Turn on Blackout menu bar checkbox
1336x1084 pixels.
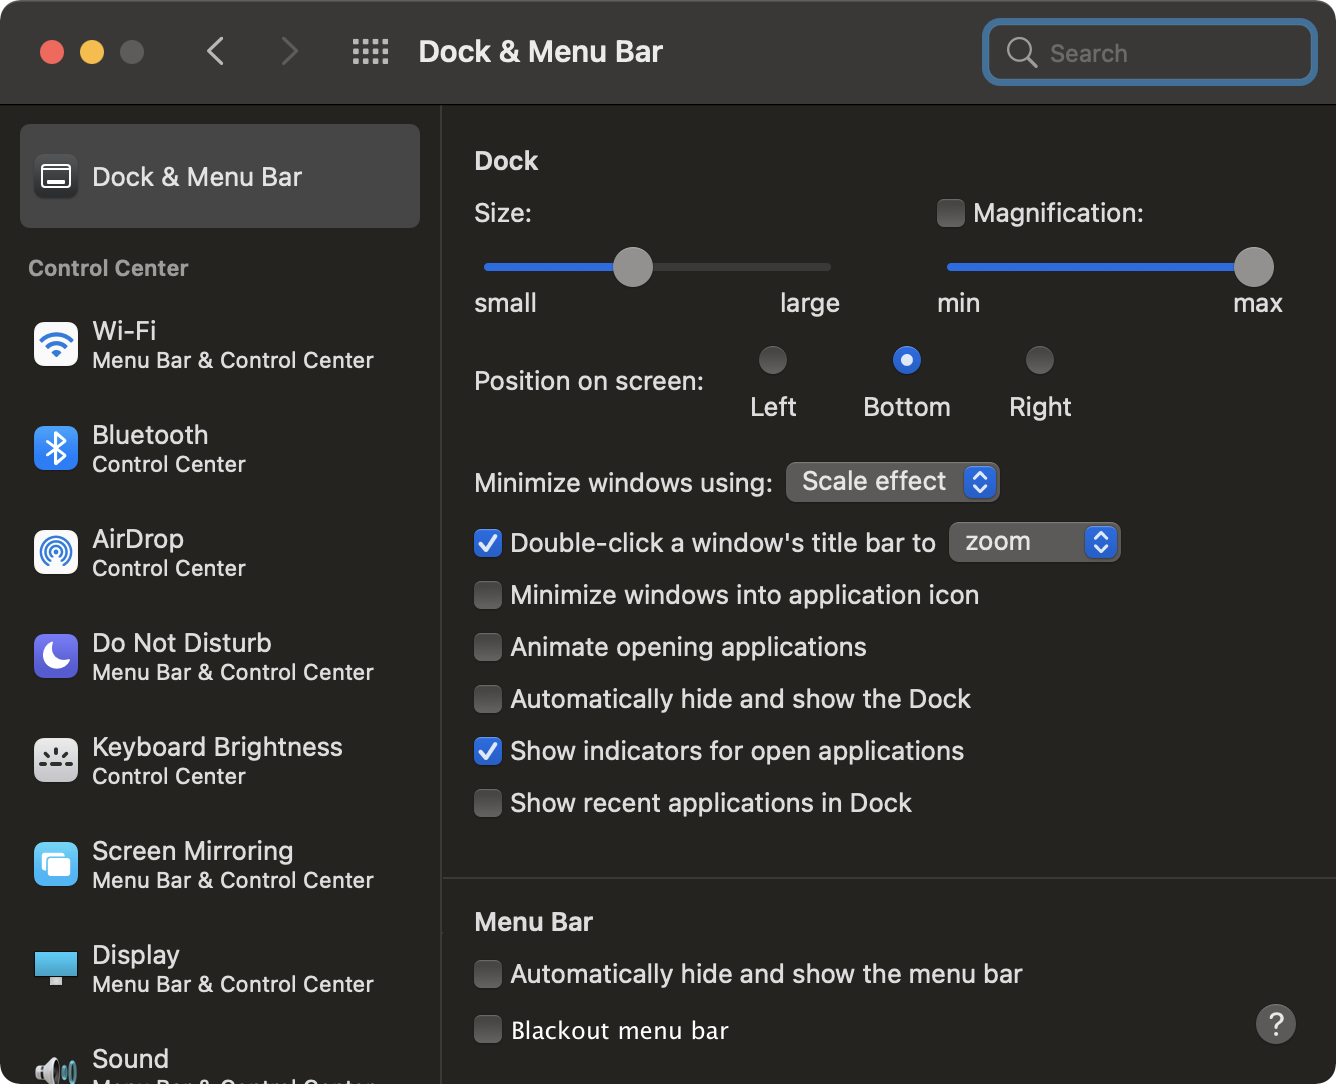coord(488,1030)
